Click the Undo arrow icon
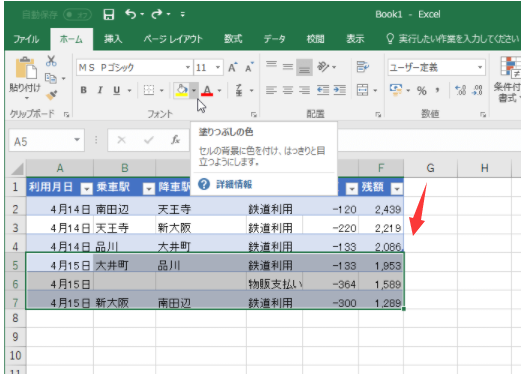The image size is (524, 374). [x=131, y=14]
